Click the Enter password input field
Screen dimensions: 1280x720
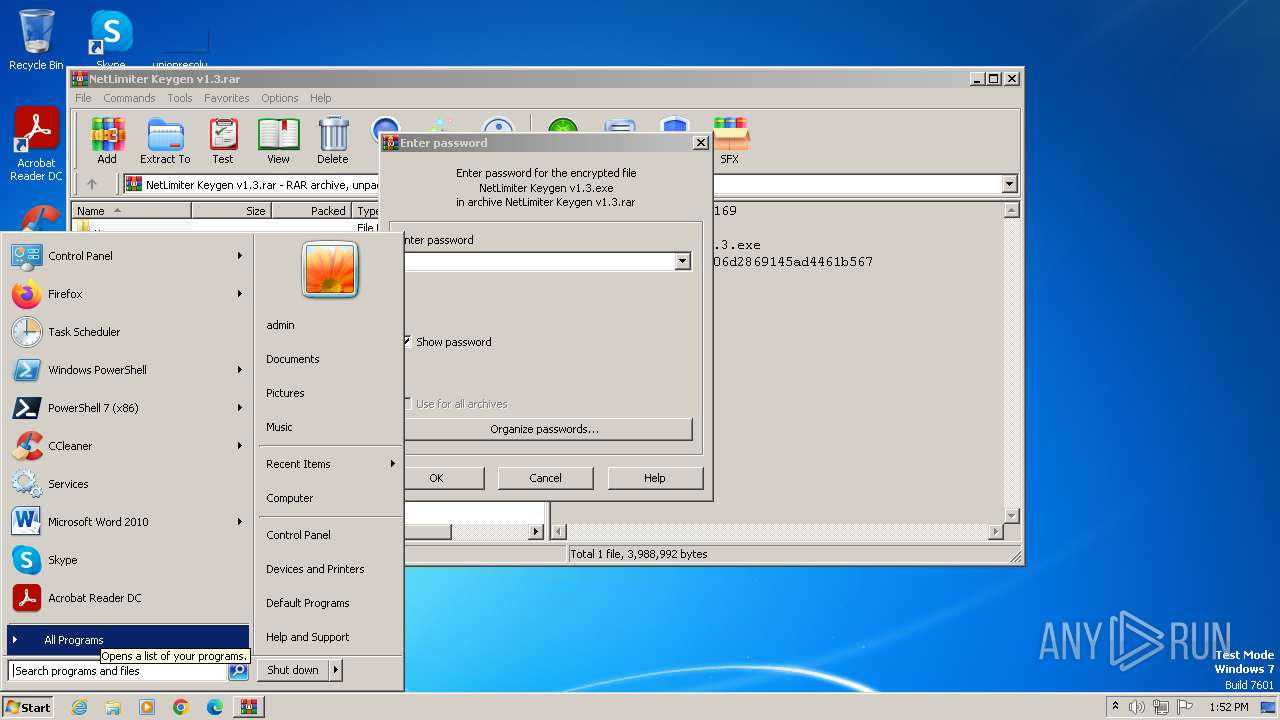(540, 262)
